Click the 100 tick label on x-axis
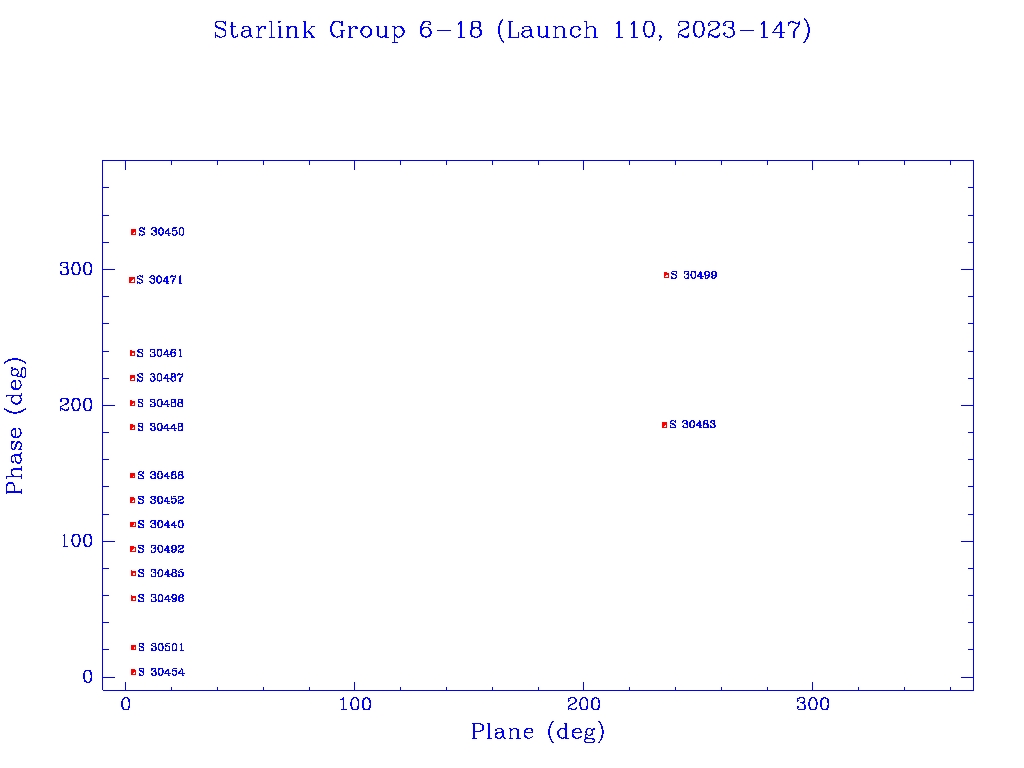The height and width of the screenshot is (768, 1024). (354, 704)
